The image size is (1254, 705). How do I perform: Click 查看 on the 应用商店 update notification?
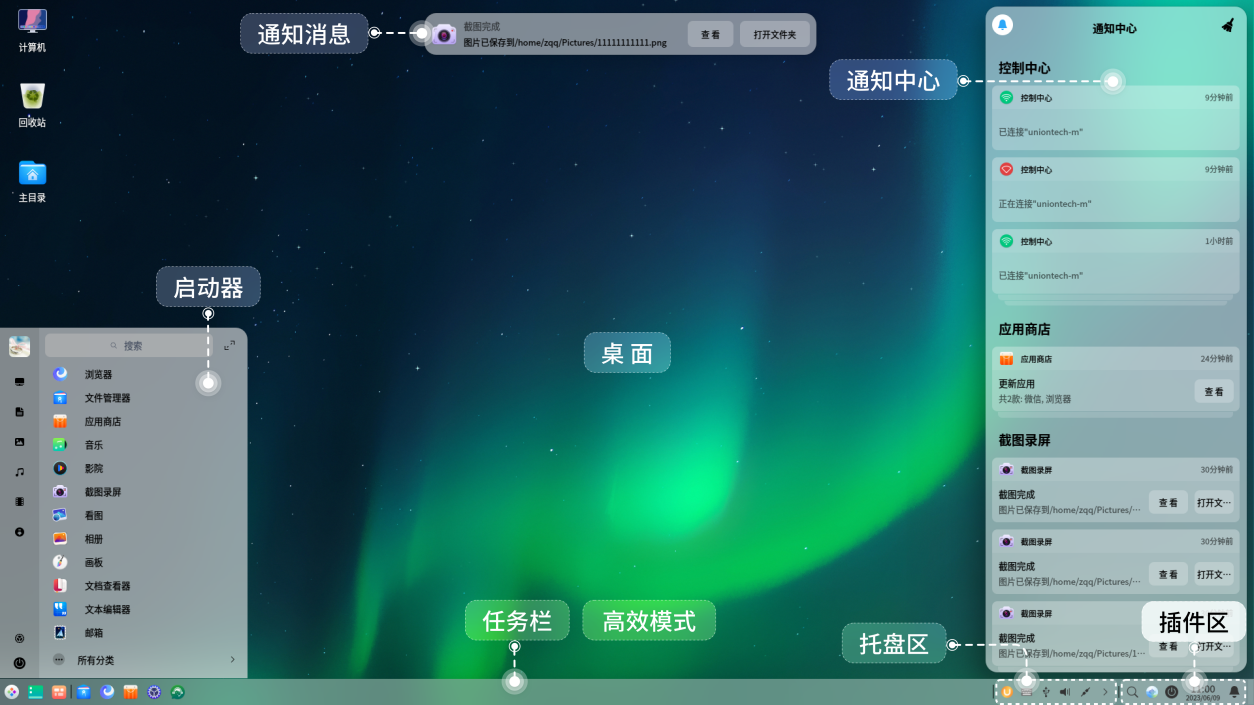[1214, 392]
